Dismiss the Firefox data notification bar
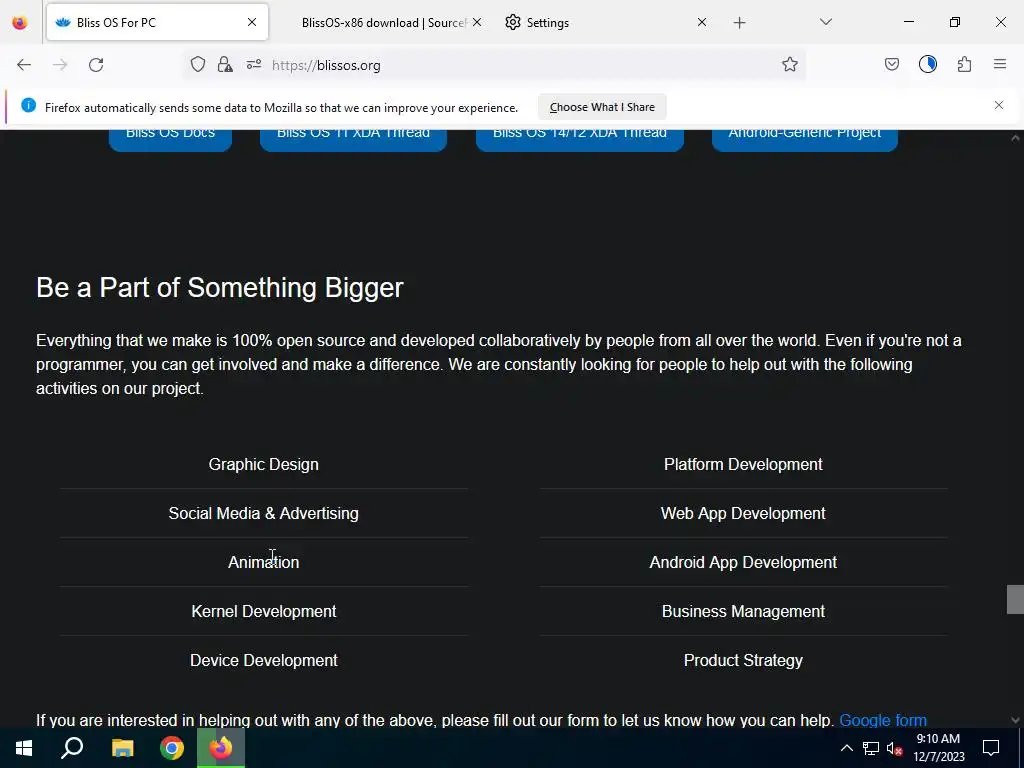1024x768 pixels. coord(999,105)
